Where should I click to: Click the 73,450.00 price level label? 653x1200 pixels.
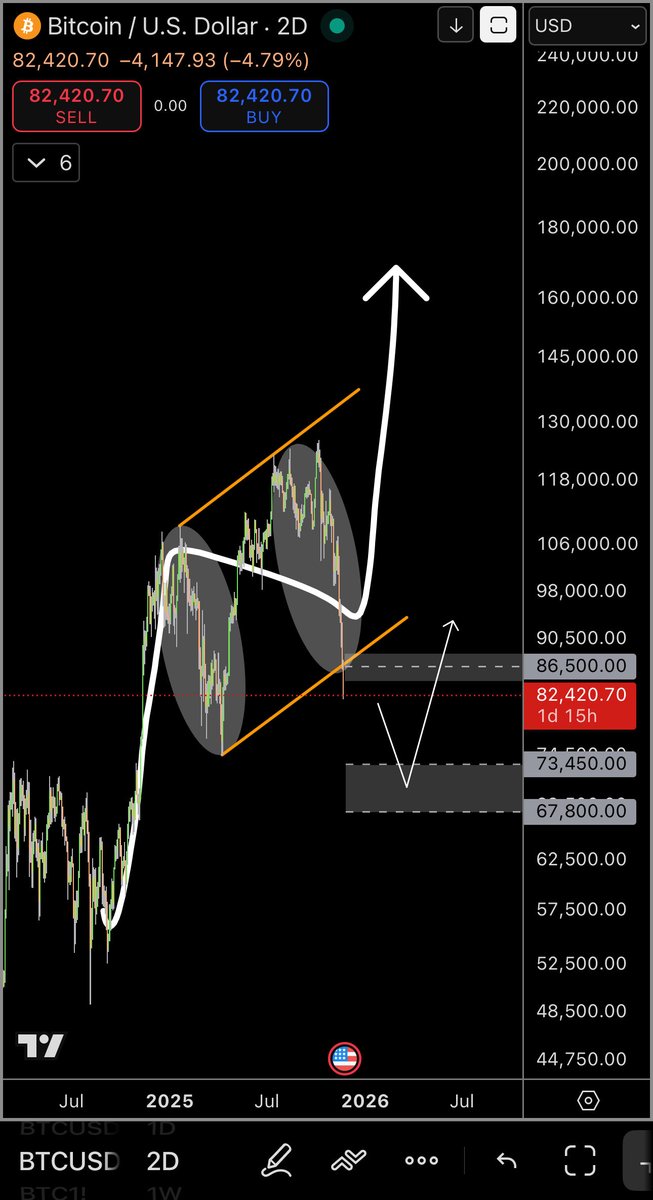pos(581,765)
